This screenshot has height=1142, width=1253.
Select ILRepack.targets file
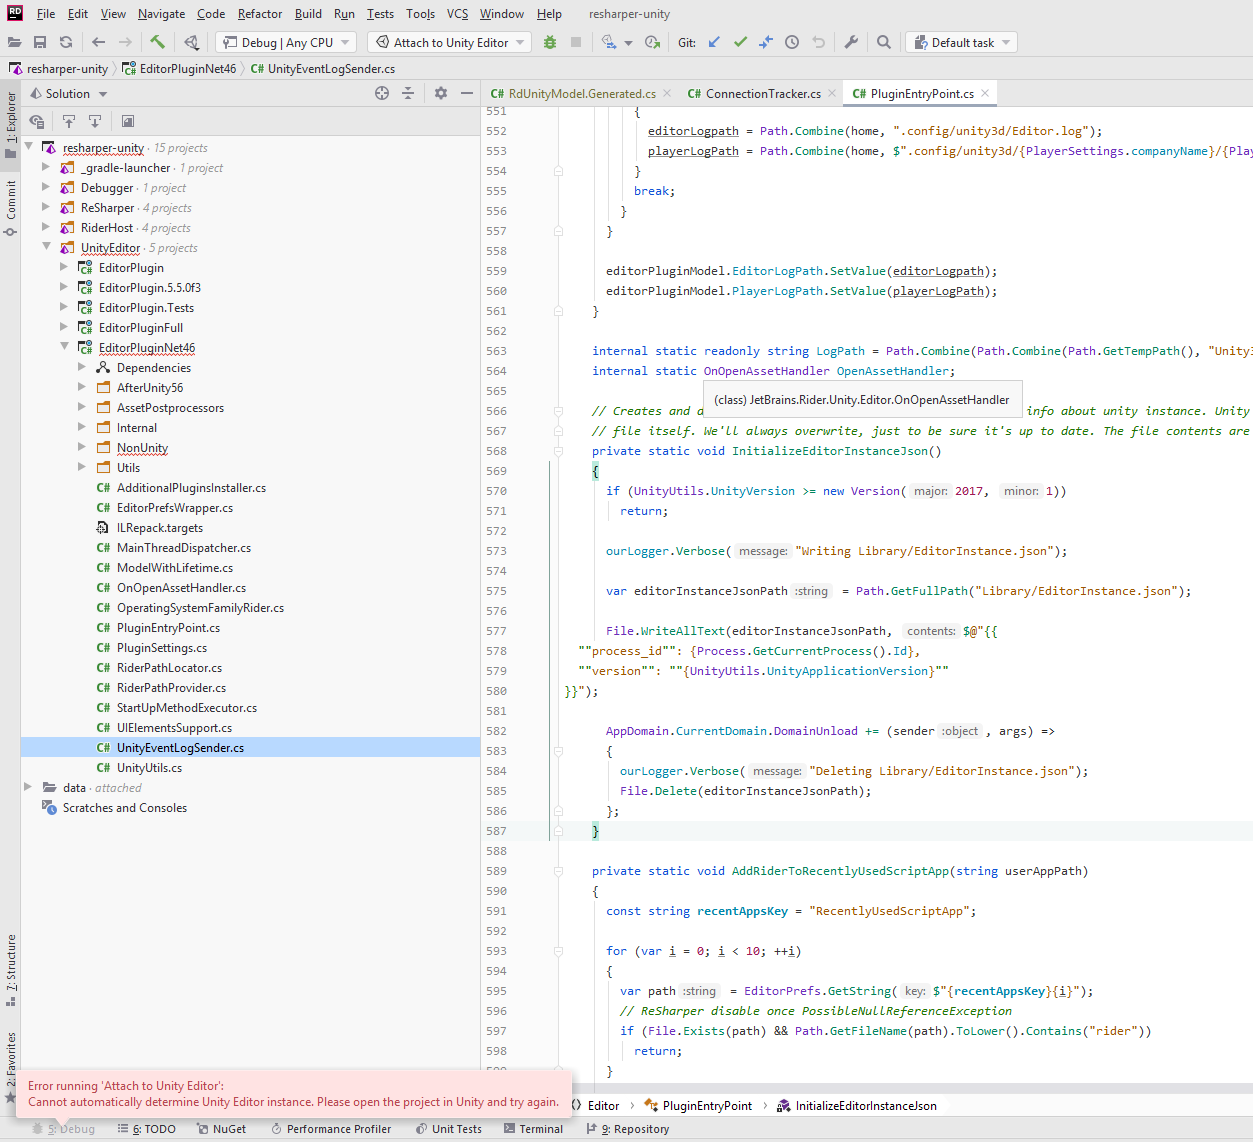(x=159, y=528)
